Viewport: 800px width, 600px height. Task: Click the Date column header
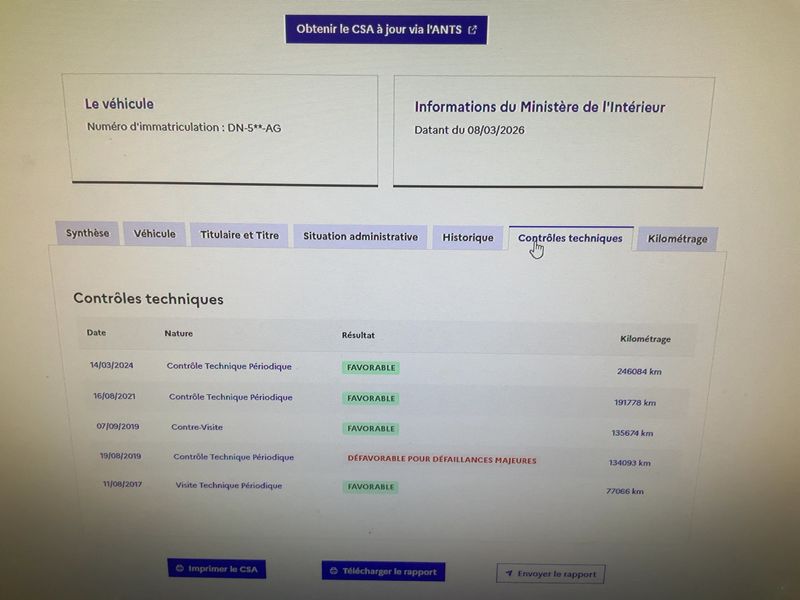point(96,333)
